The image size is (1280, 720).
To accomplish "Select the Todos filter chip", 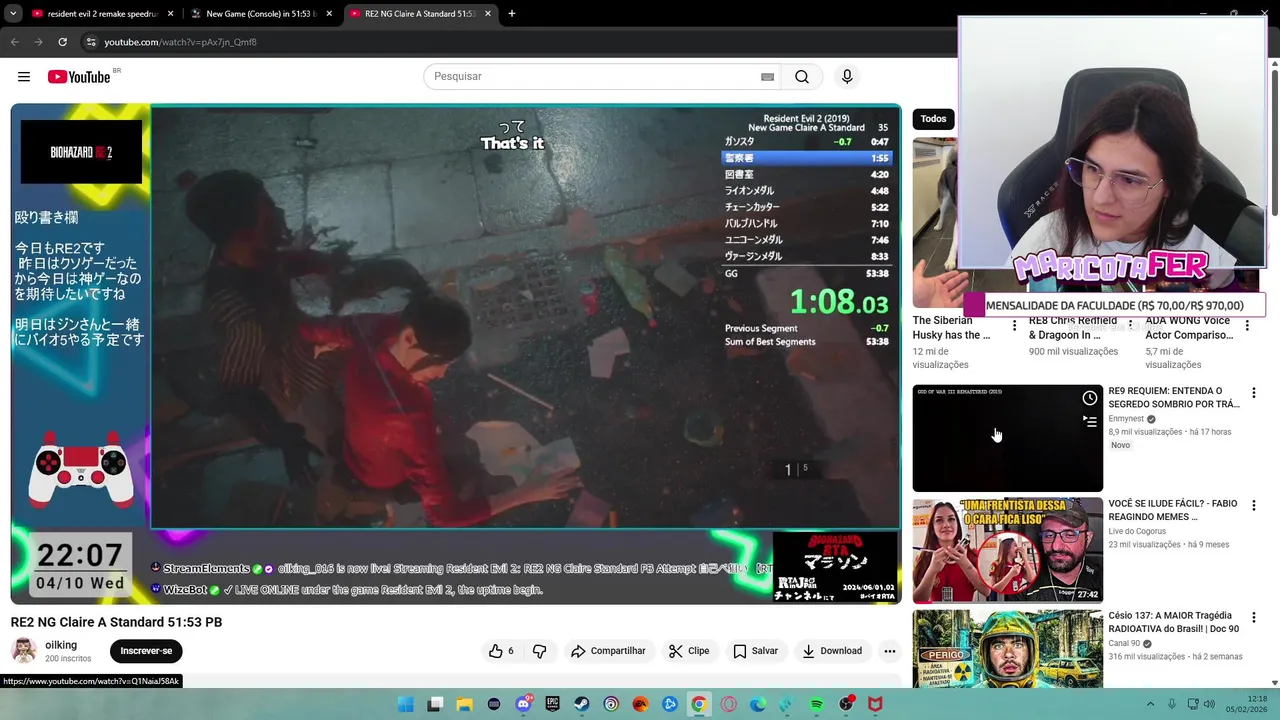I will pos(933,119).
